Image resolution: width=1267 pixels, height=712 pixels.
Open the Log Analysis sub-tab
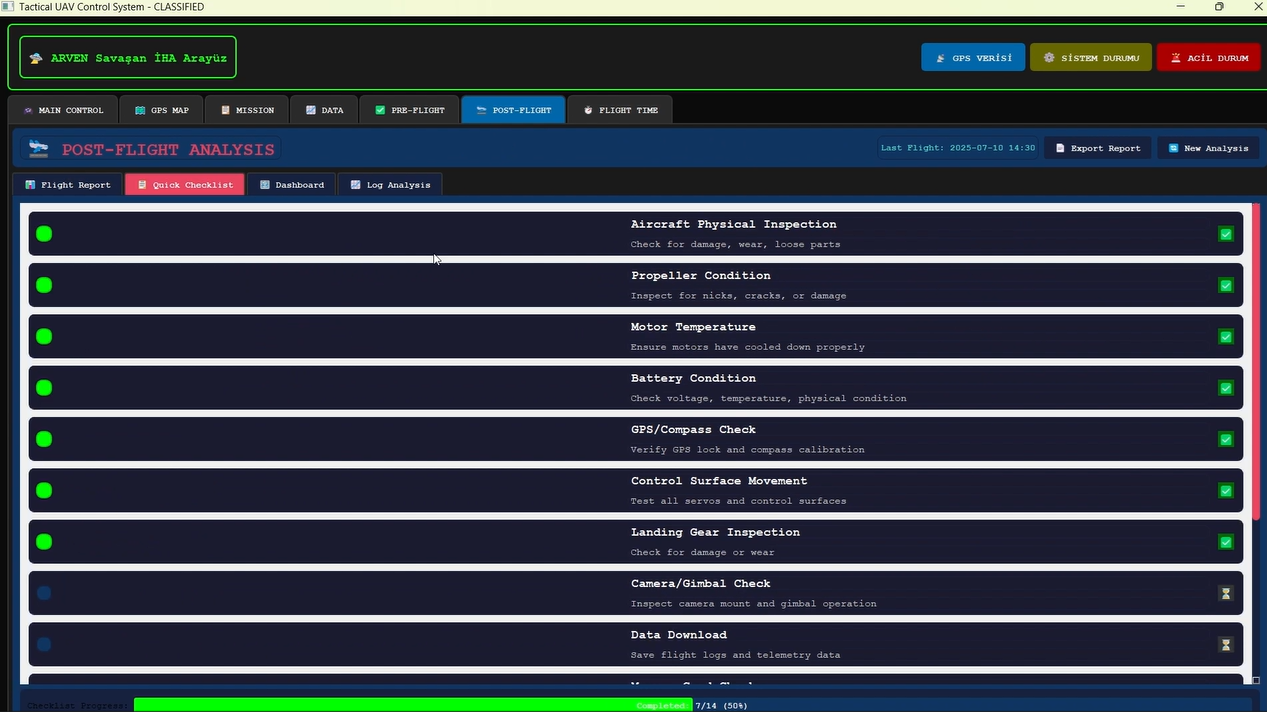pyautogui.click(x=390, y=185)
